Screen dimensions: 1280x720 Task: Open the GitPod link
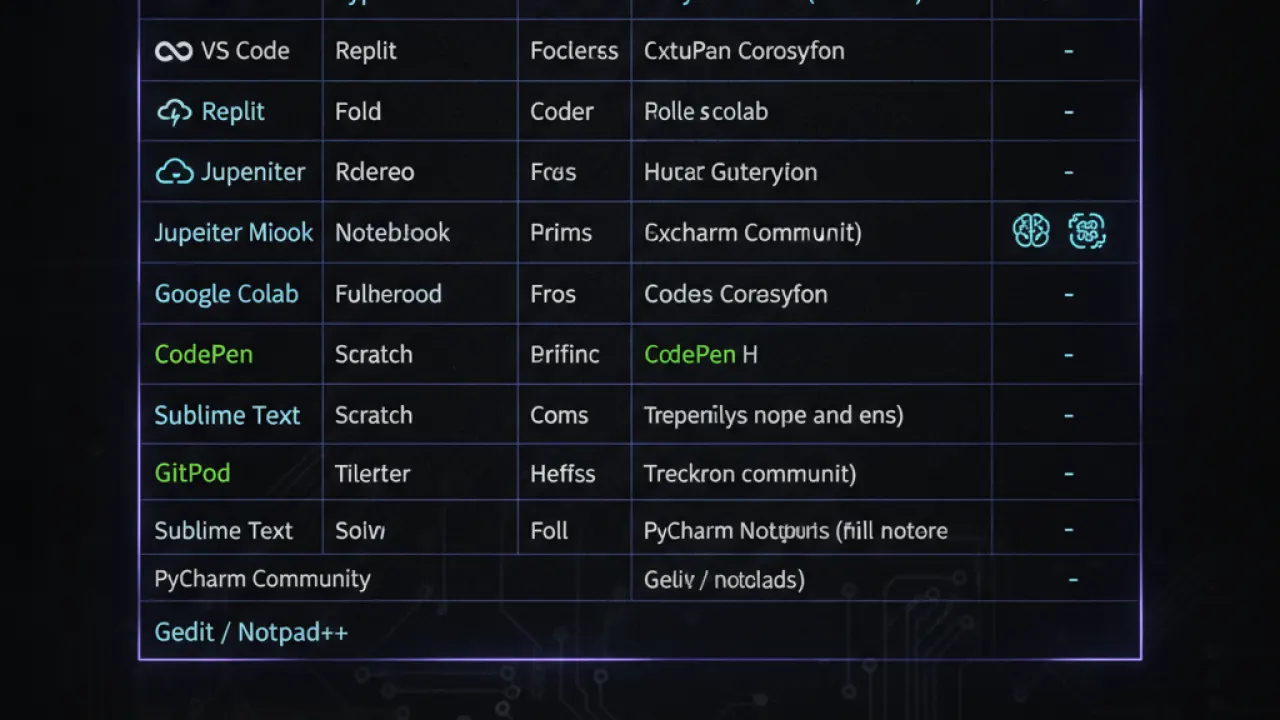(192, 473)
